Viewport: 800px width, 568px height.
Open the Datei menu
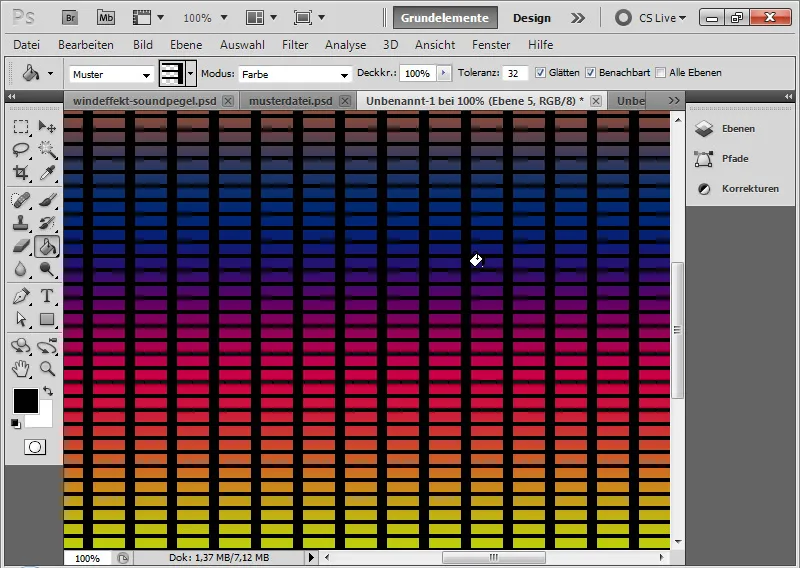pyautogui.click(x=27, y=45)
